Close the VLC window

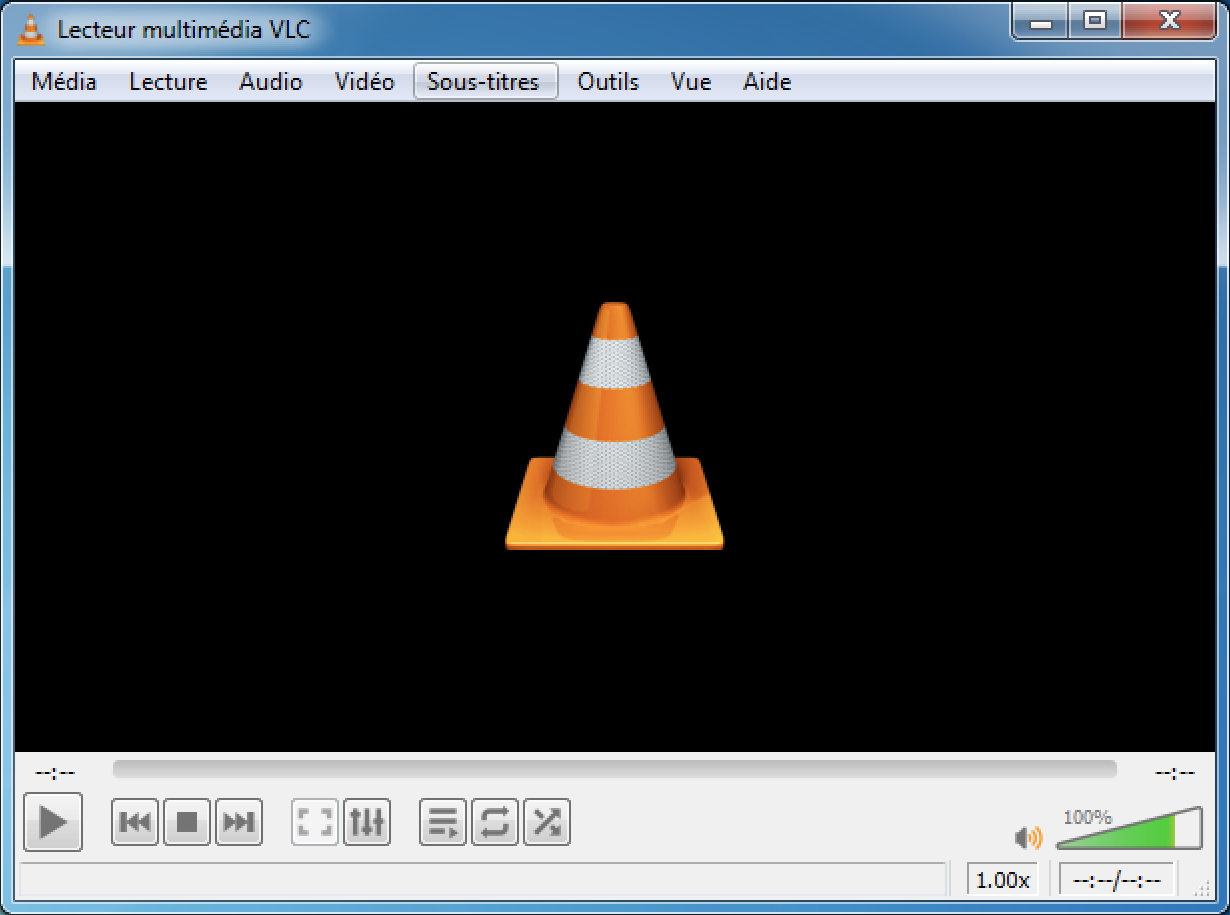[x=1169, y=21]
